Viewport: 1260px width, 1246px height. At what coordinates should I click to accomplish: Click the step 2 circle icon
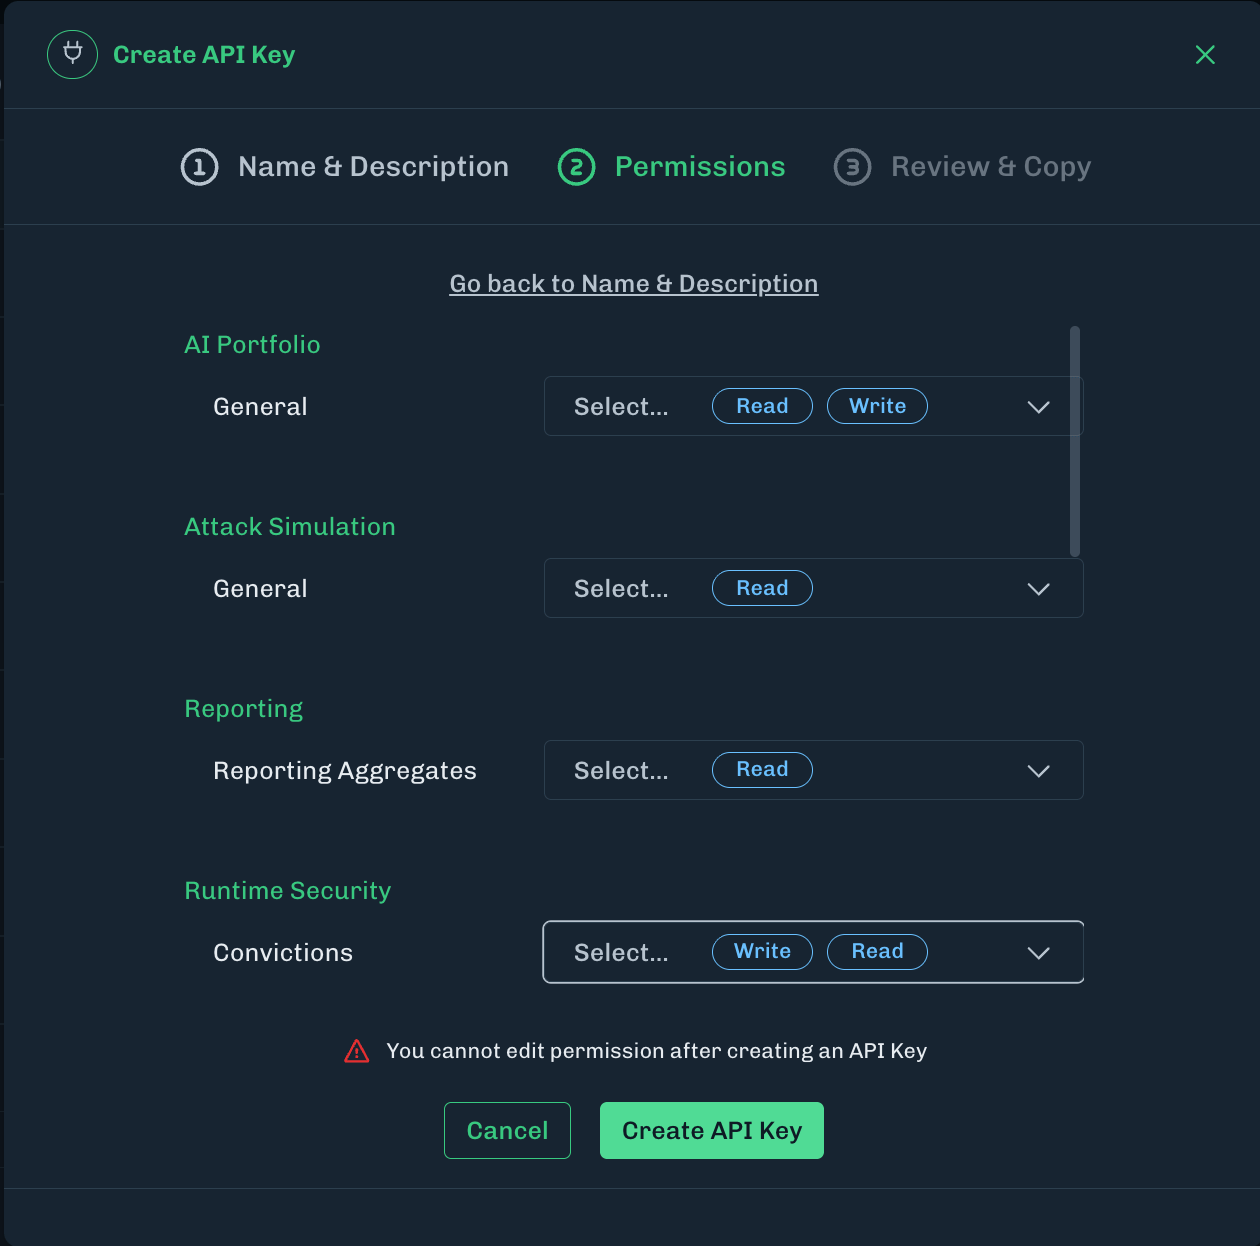click(x=576, y=167)
